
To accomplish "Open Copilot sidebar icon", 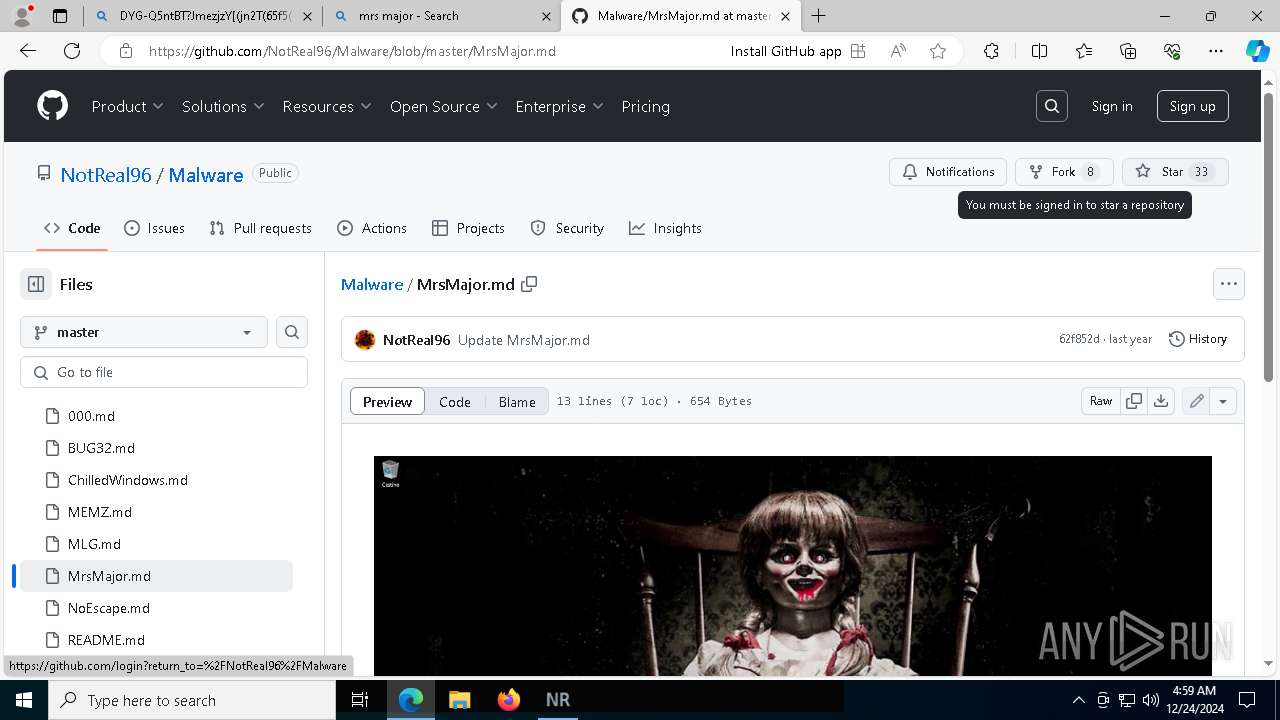I will 1257,51.
